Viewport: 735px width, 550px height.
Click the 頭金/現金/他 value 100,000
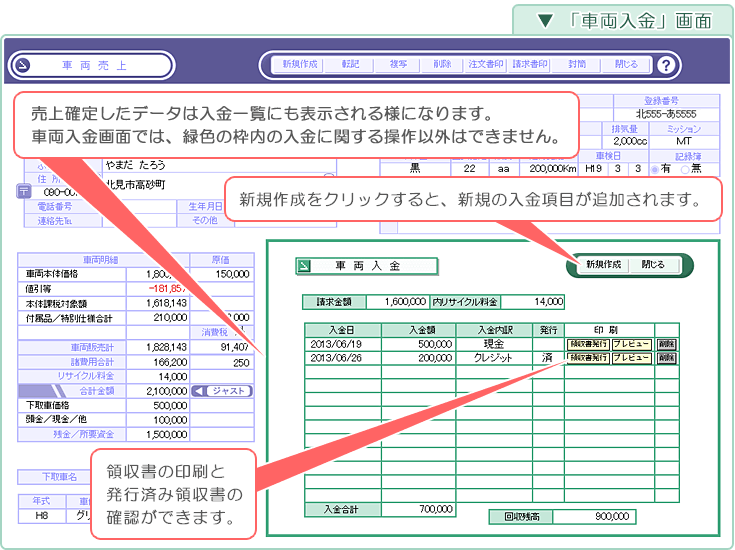click(x=158, y=420)
